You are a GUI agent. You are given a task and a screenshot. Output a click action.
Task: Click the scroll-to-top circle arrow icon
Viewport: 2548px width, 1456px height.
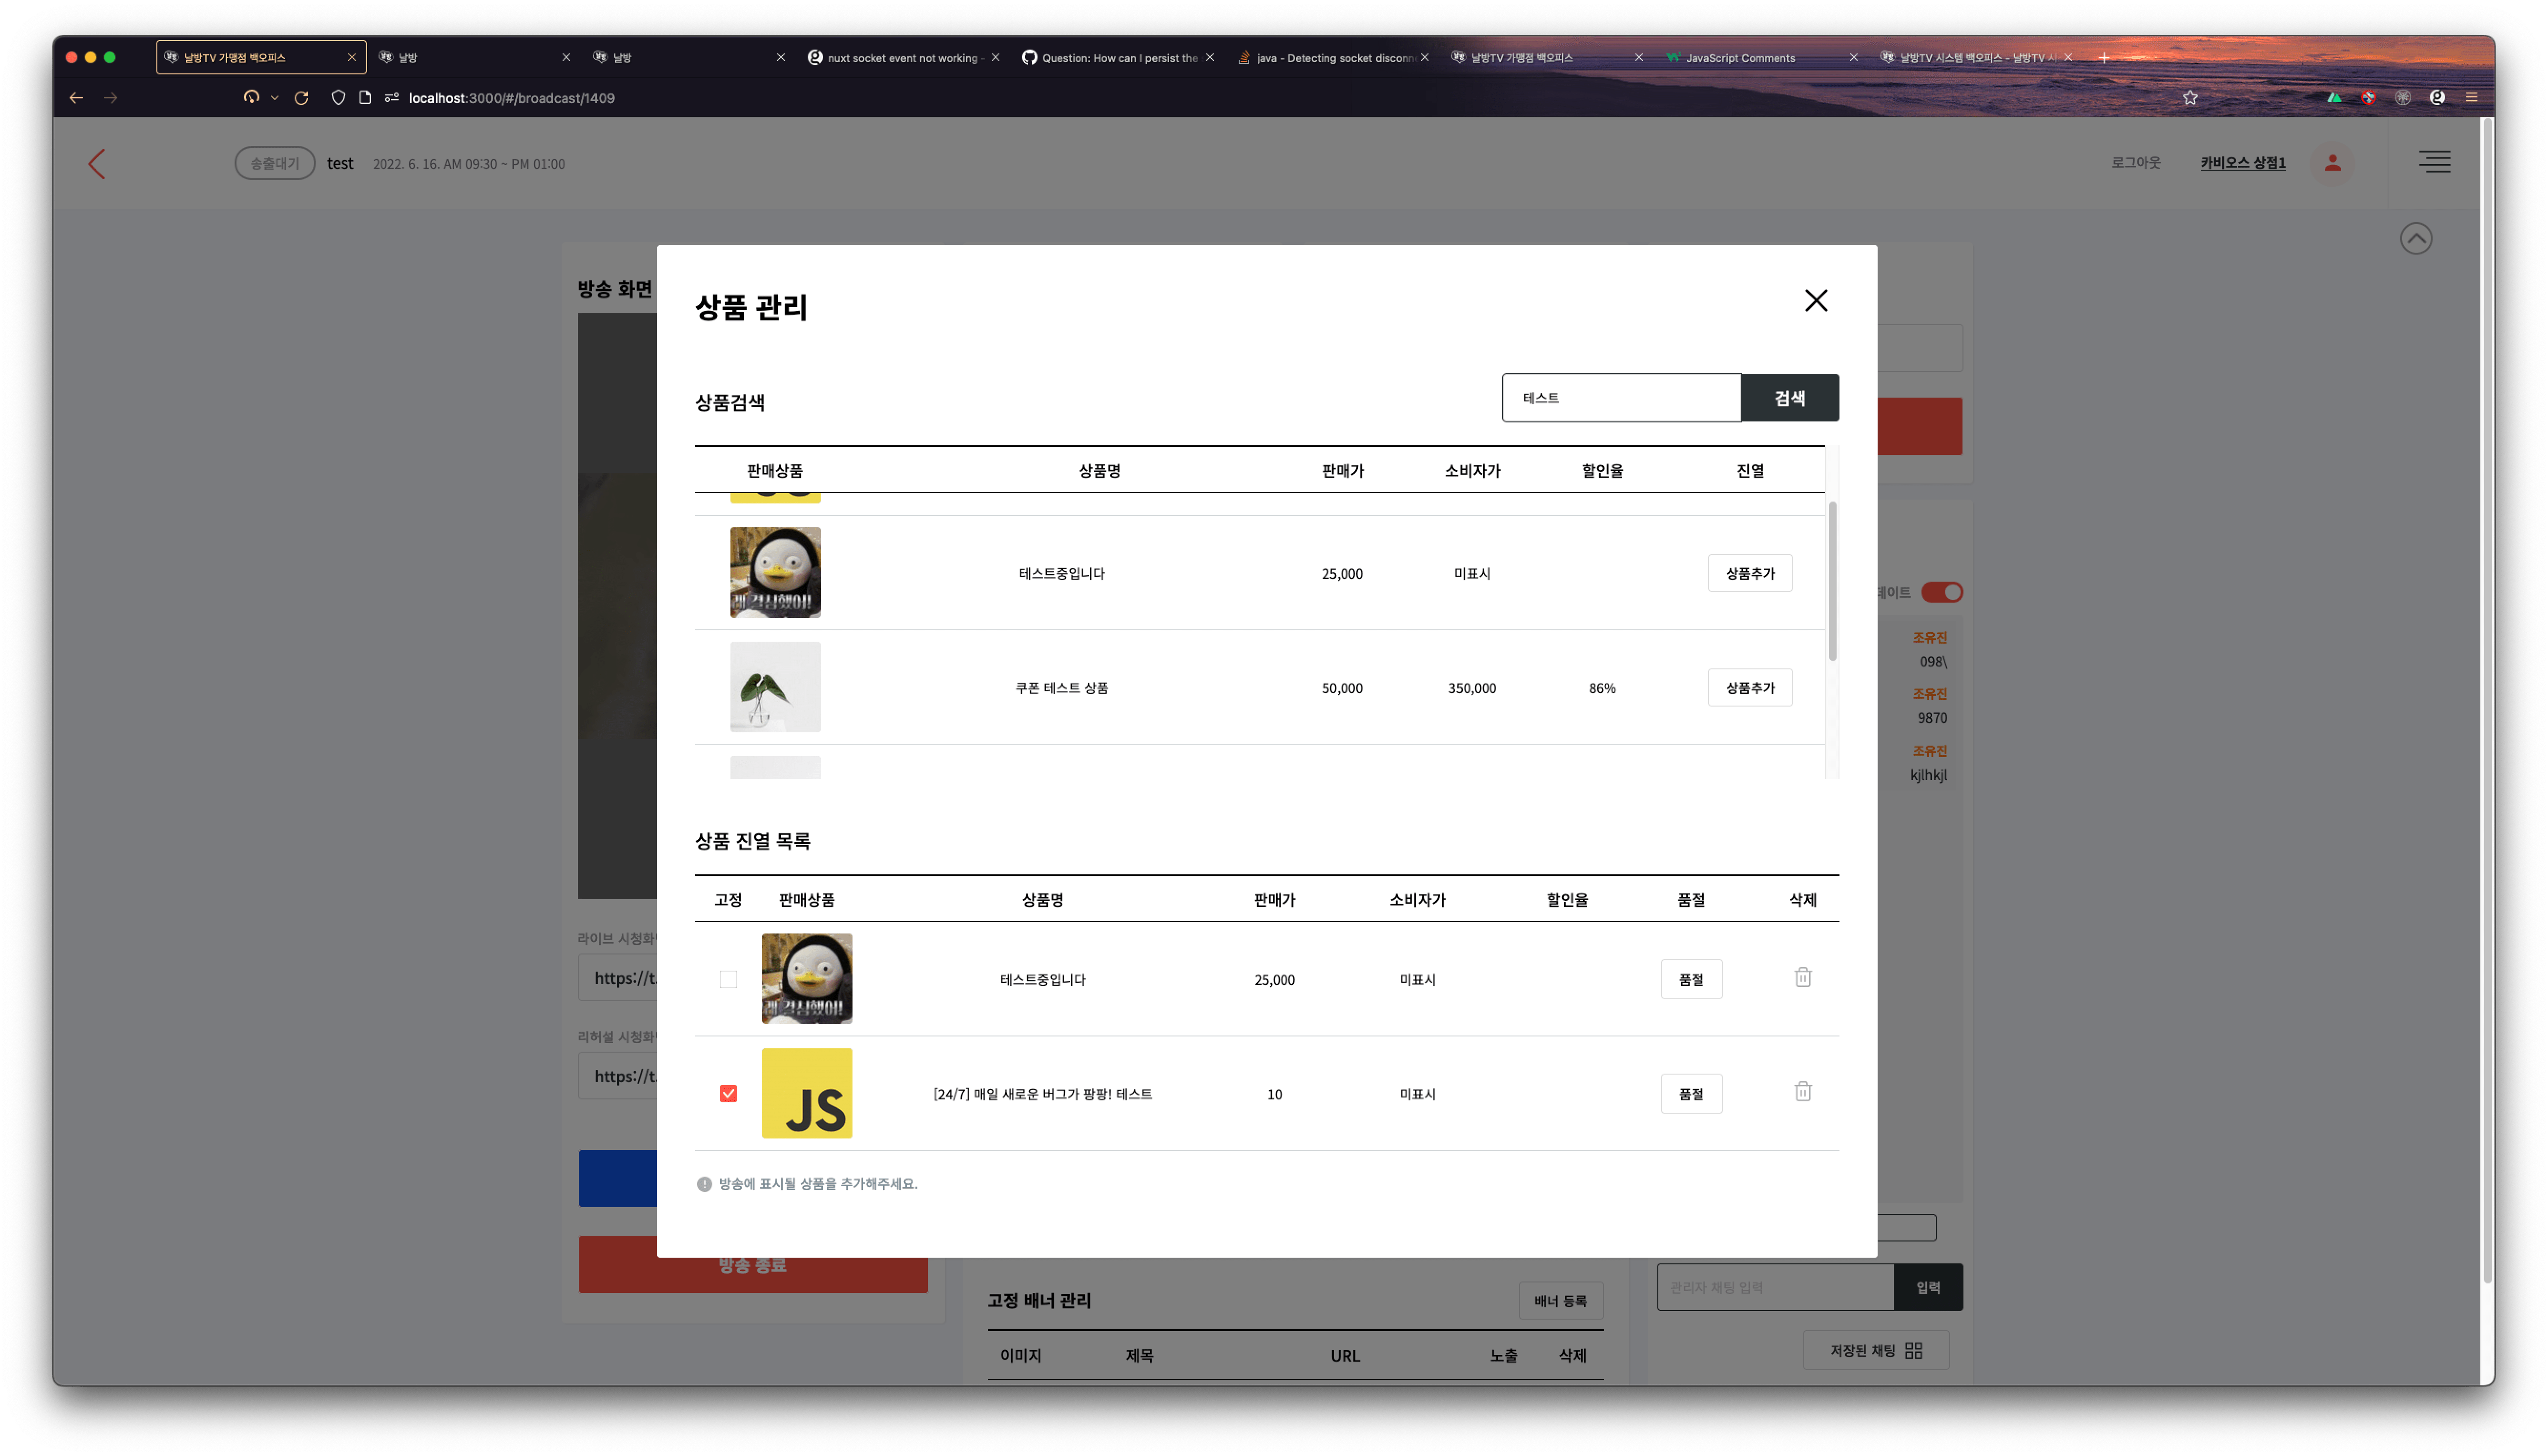2415,238
